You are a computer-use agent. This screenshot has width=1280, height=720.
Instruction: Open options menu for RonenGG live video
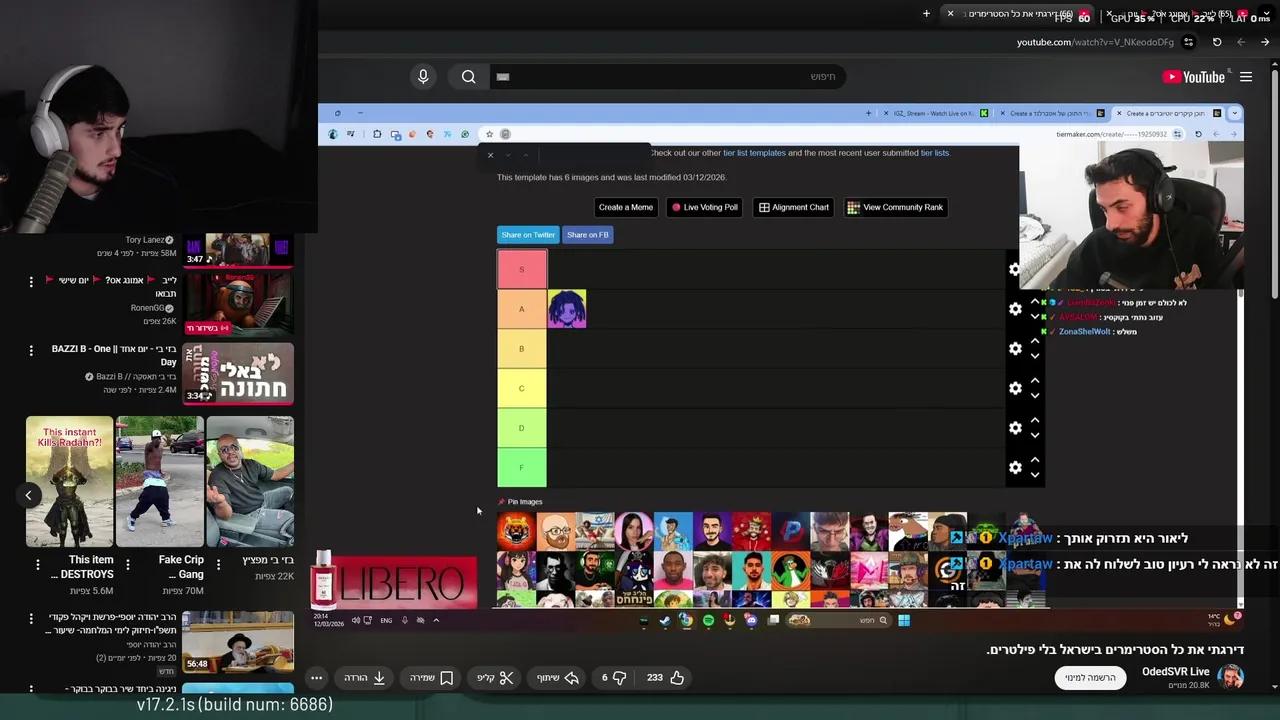(31, 282)
